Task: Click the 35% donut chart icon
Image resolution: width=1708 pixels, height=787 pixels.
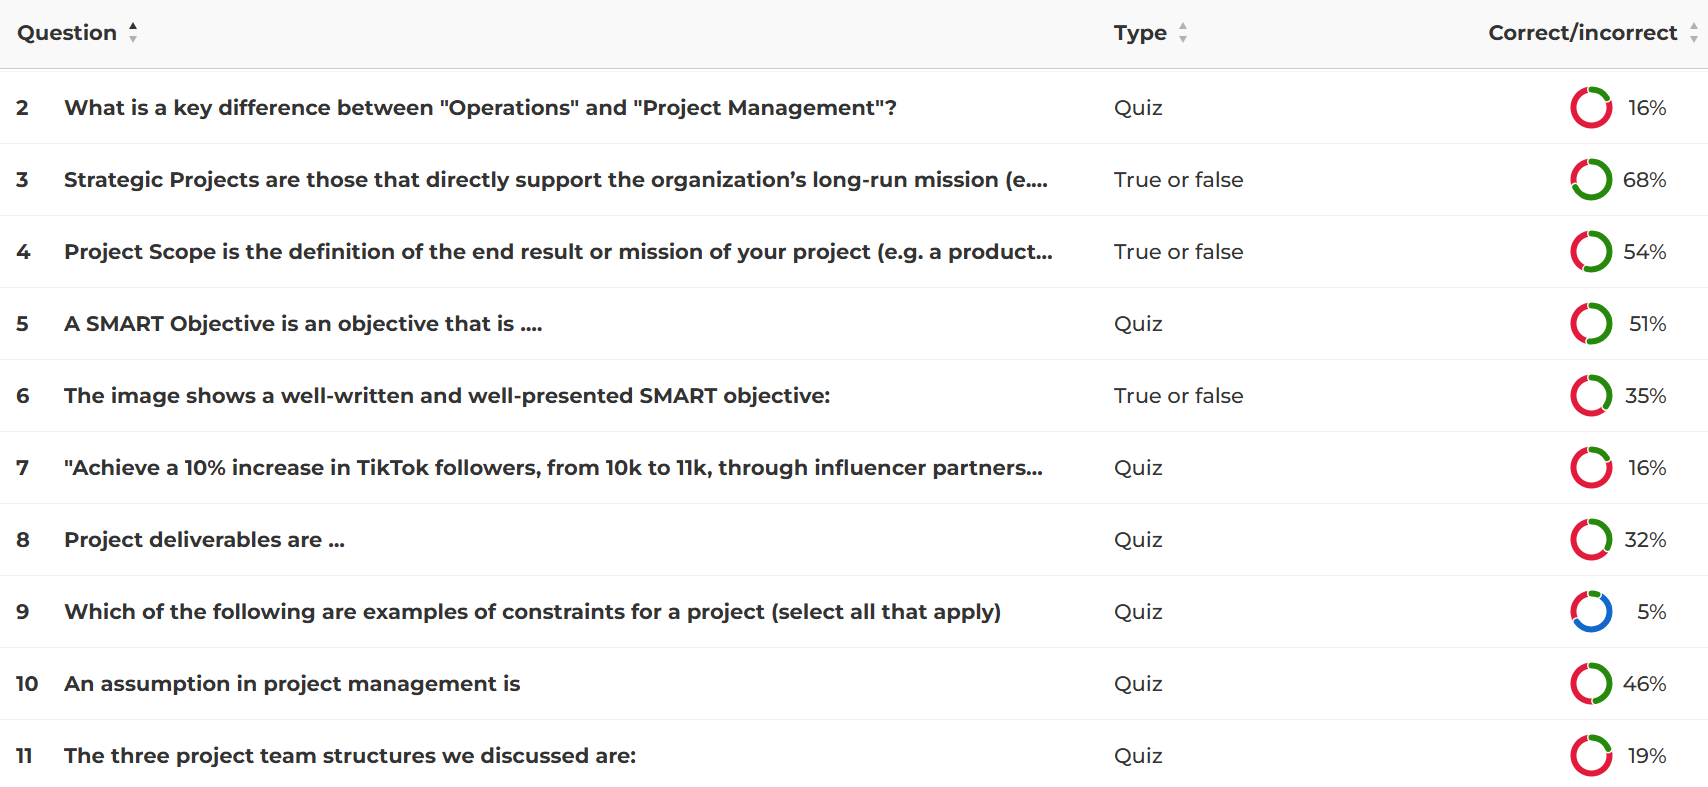Action: pos(1590,396)
